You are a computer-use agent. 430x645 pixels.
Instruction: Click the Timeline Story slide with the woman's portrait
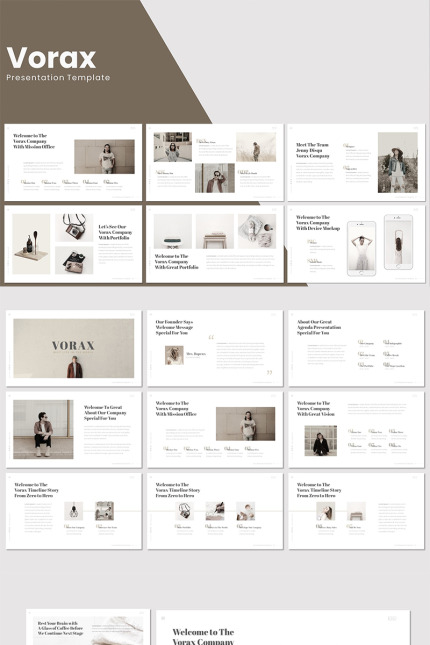[356, 511]
